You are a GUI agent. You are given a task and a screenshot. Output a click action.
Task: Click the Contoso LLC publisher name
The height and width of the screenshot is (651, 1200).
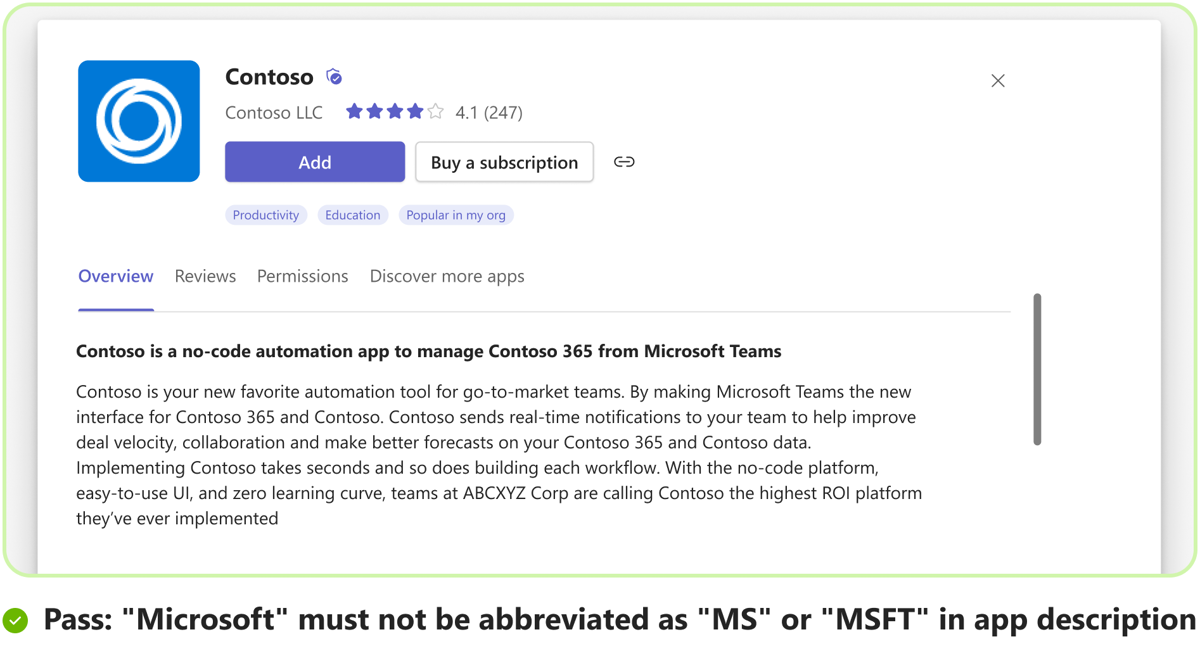click(274, 113)
